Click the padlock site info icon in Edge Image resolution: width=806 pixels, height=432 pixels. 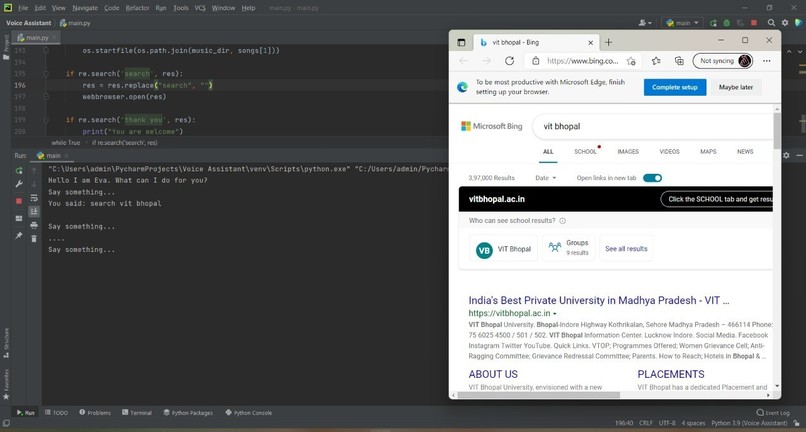click(536, 61)
